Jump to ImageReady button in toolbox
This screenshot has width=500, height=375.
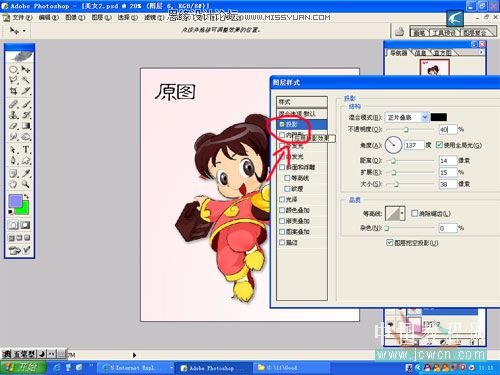(x=19, y=250)
